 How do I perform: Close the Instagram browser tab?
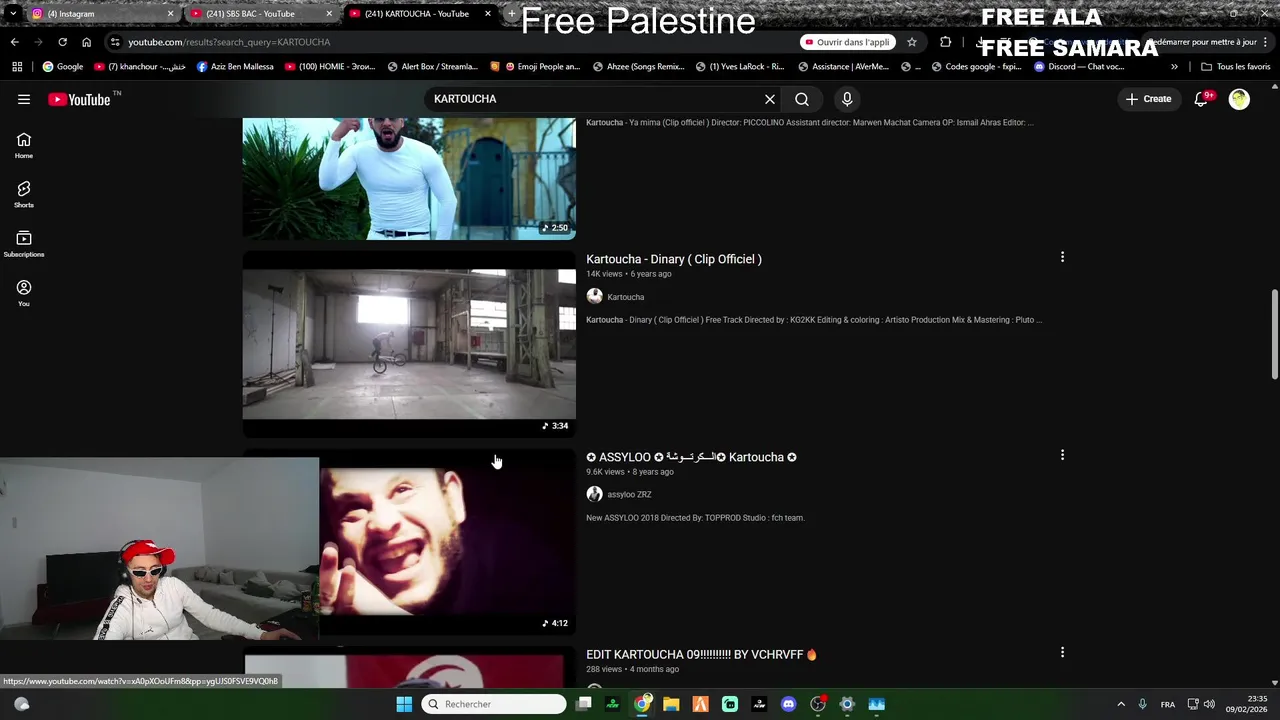click(x=170, y=14)
